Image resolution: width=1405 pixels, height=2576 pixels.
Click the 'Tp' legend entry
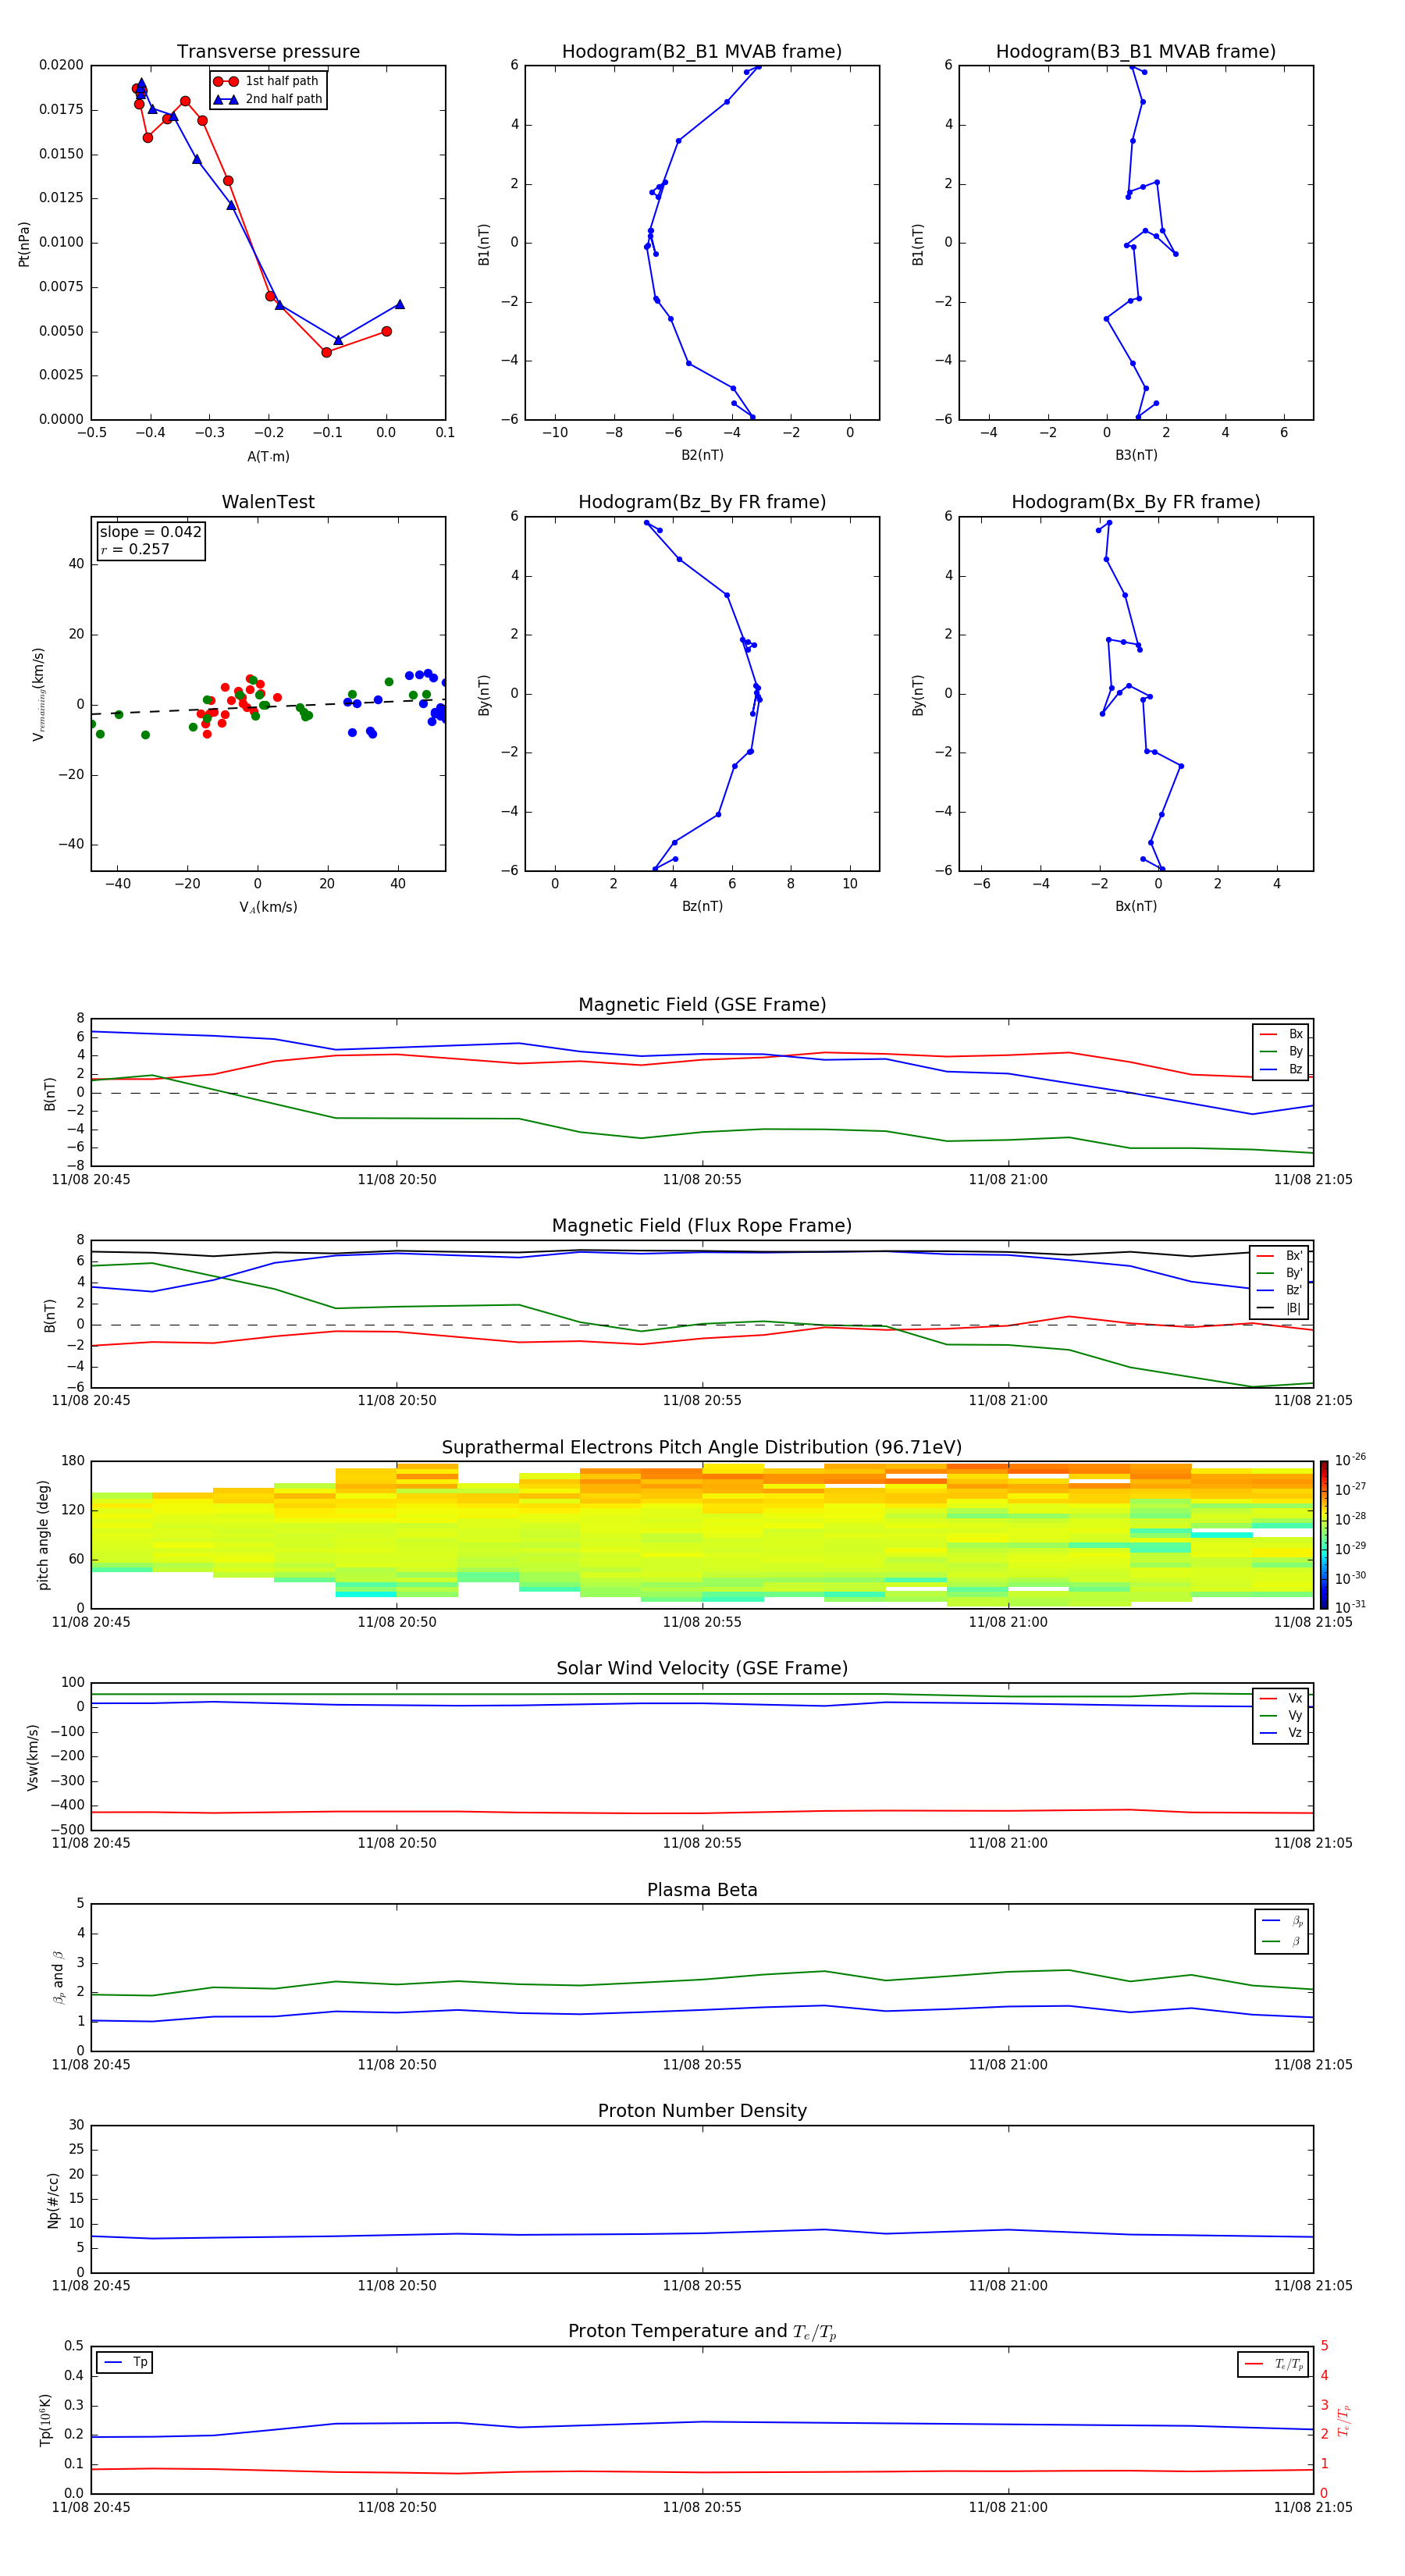pos(125,2363)
